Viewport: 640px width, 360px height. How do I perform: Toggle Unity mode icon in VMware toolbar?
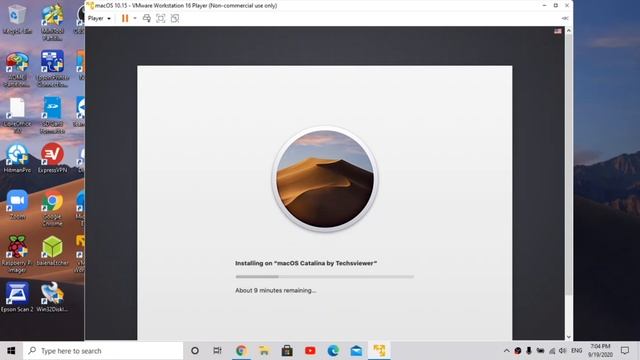click(175, 18)
